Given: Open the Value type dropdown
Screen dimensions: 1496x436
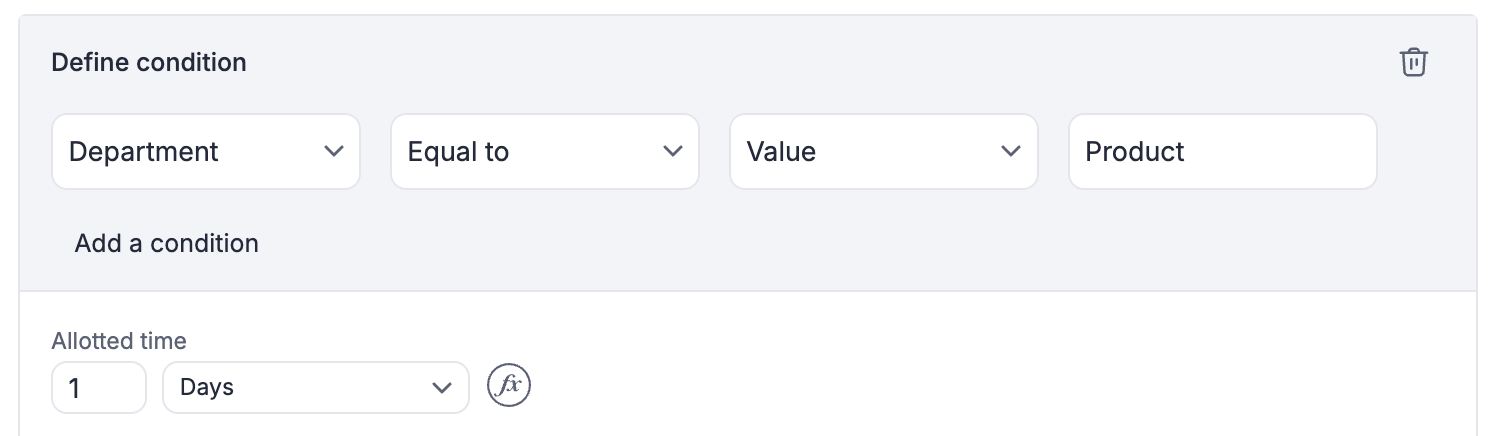Looking at the screenshot, I should (x=883, y=152).
